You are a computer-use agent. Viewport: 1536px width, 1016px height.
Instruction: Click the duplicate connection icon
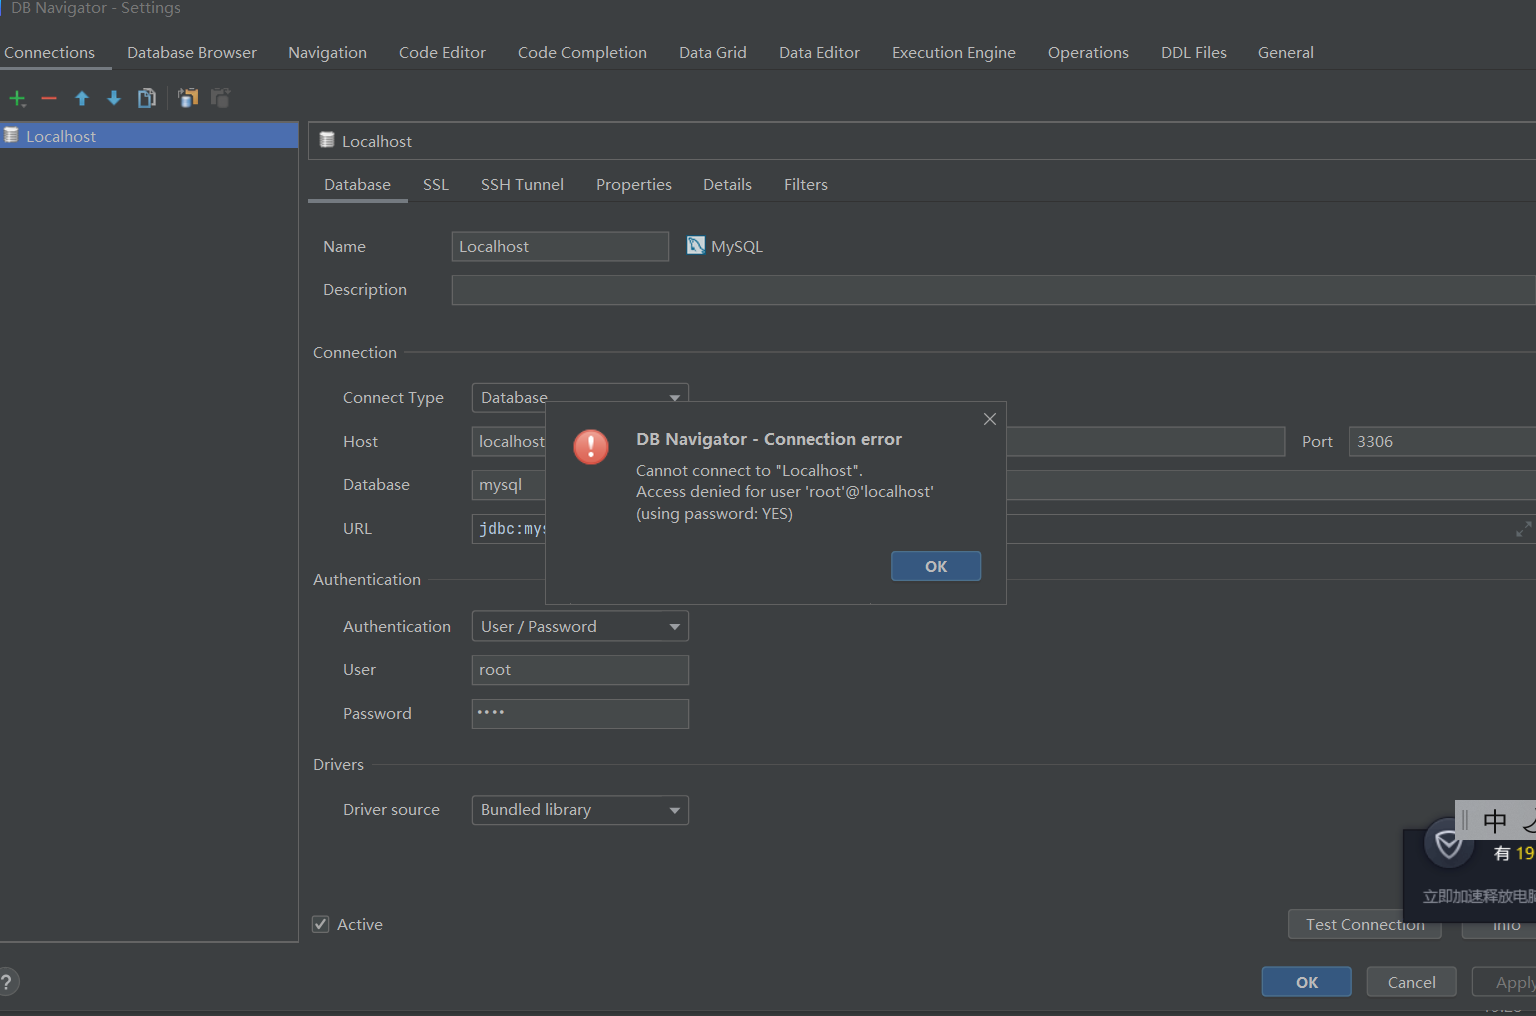tap(147, 98)
